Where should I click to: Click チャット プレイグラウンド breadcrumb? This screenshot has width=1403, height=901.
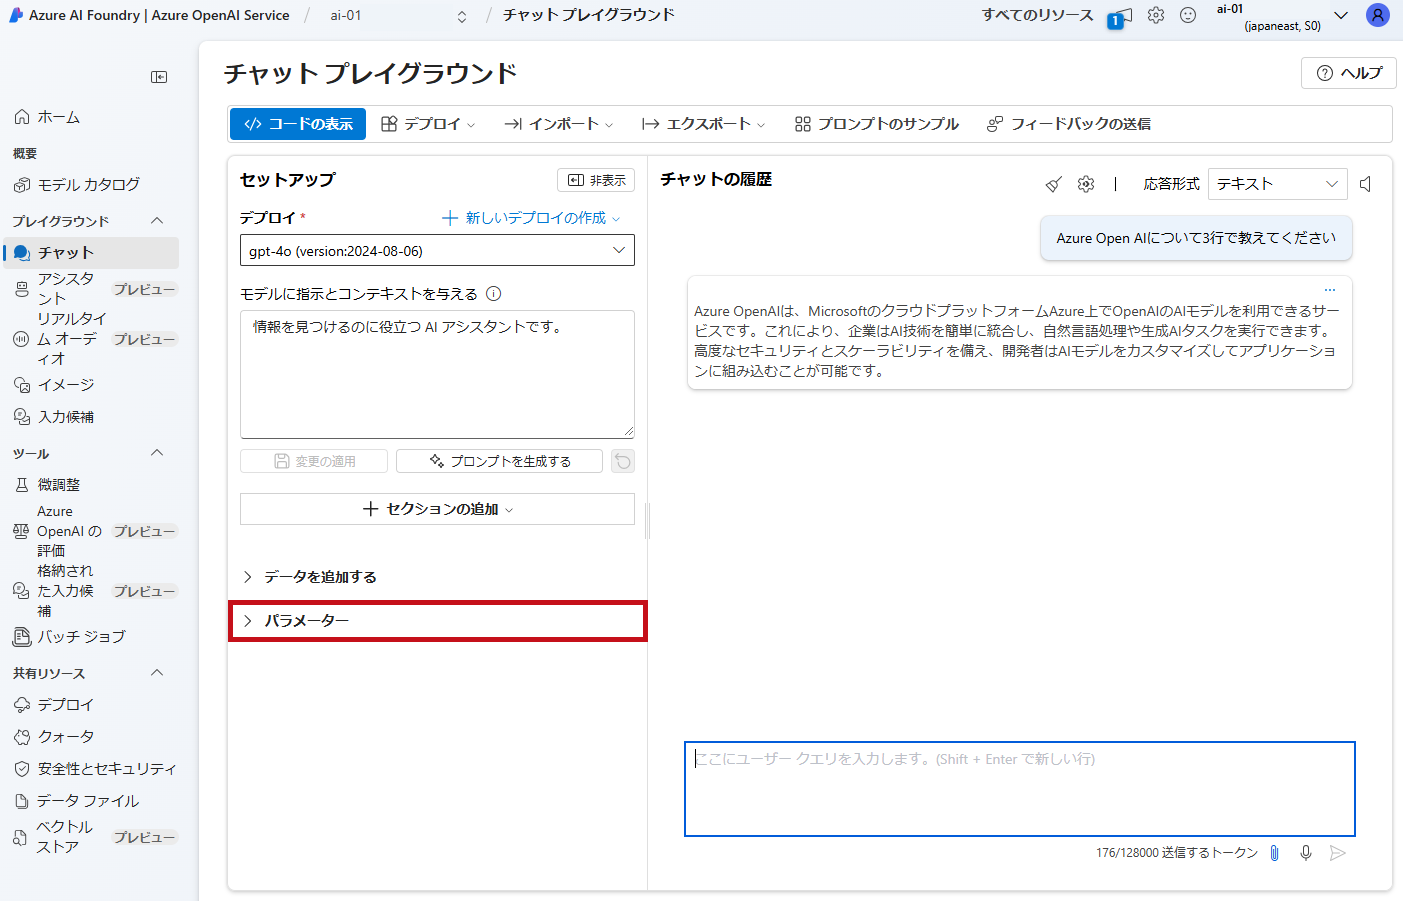[x=589, y=15]
